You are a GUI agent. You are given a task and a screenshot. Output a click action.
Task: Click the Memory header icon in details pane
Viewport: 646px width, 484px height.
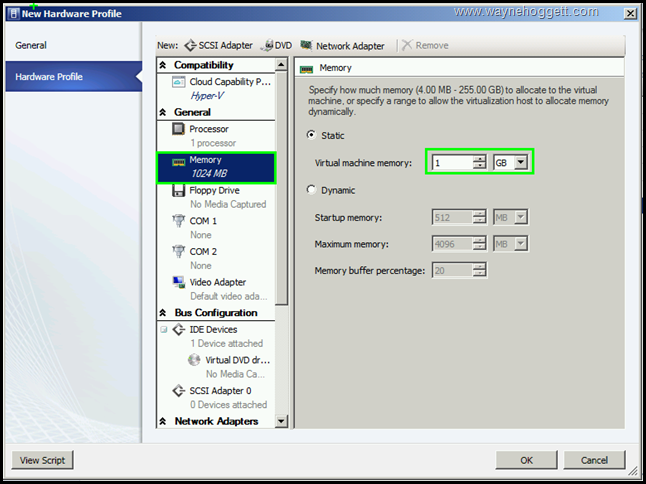(x=307, y=69)
